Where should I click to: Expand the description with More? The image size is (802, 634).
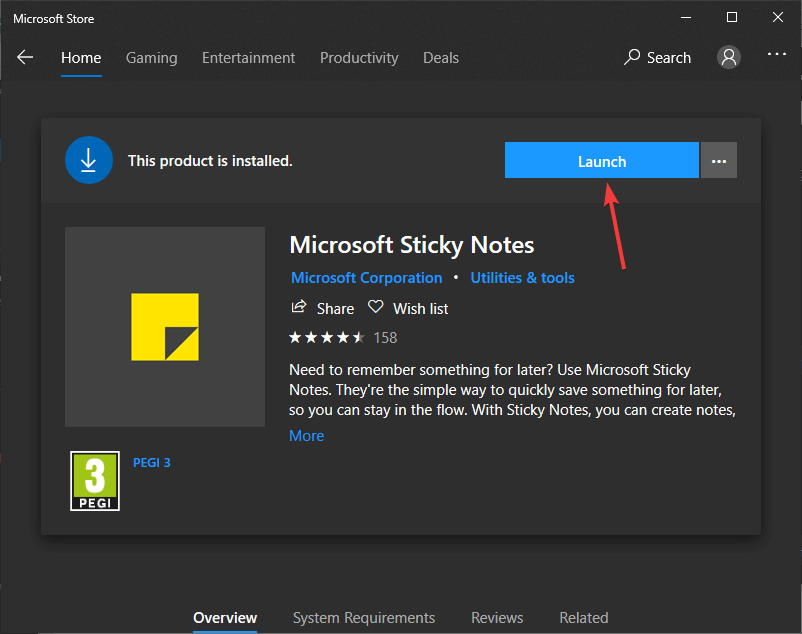[x=306, y=436]
